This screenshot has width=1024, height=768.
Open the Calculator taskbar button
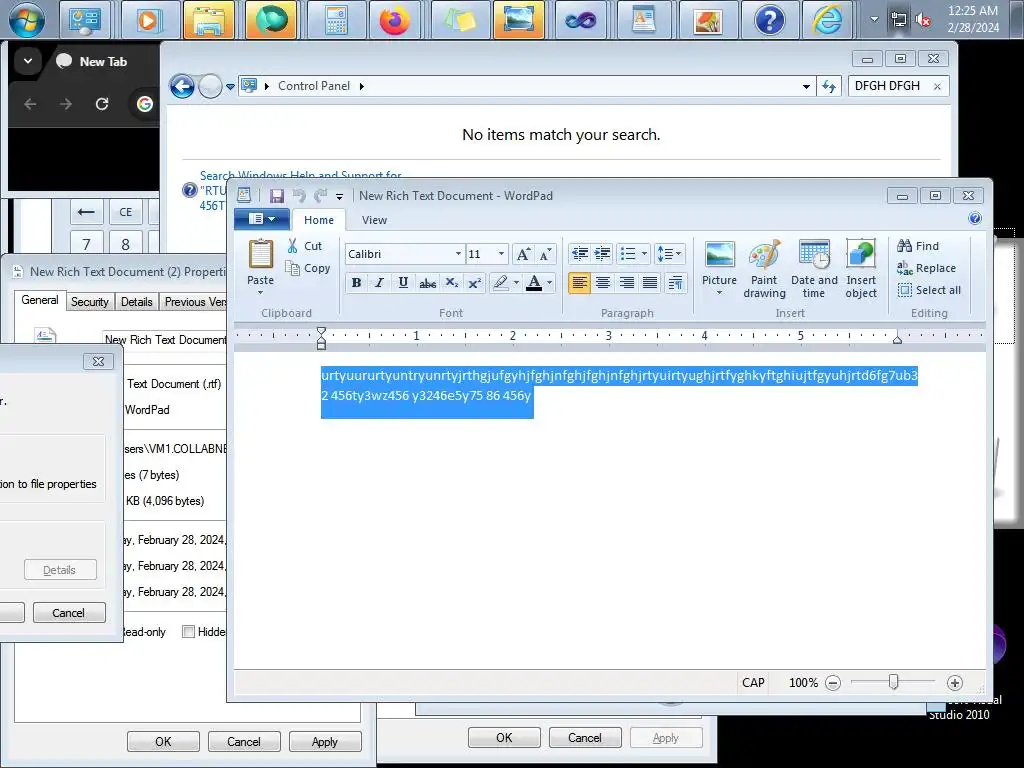336,20
